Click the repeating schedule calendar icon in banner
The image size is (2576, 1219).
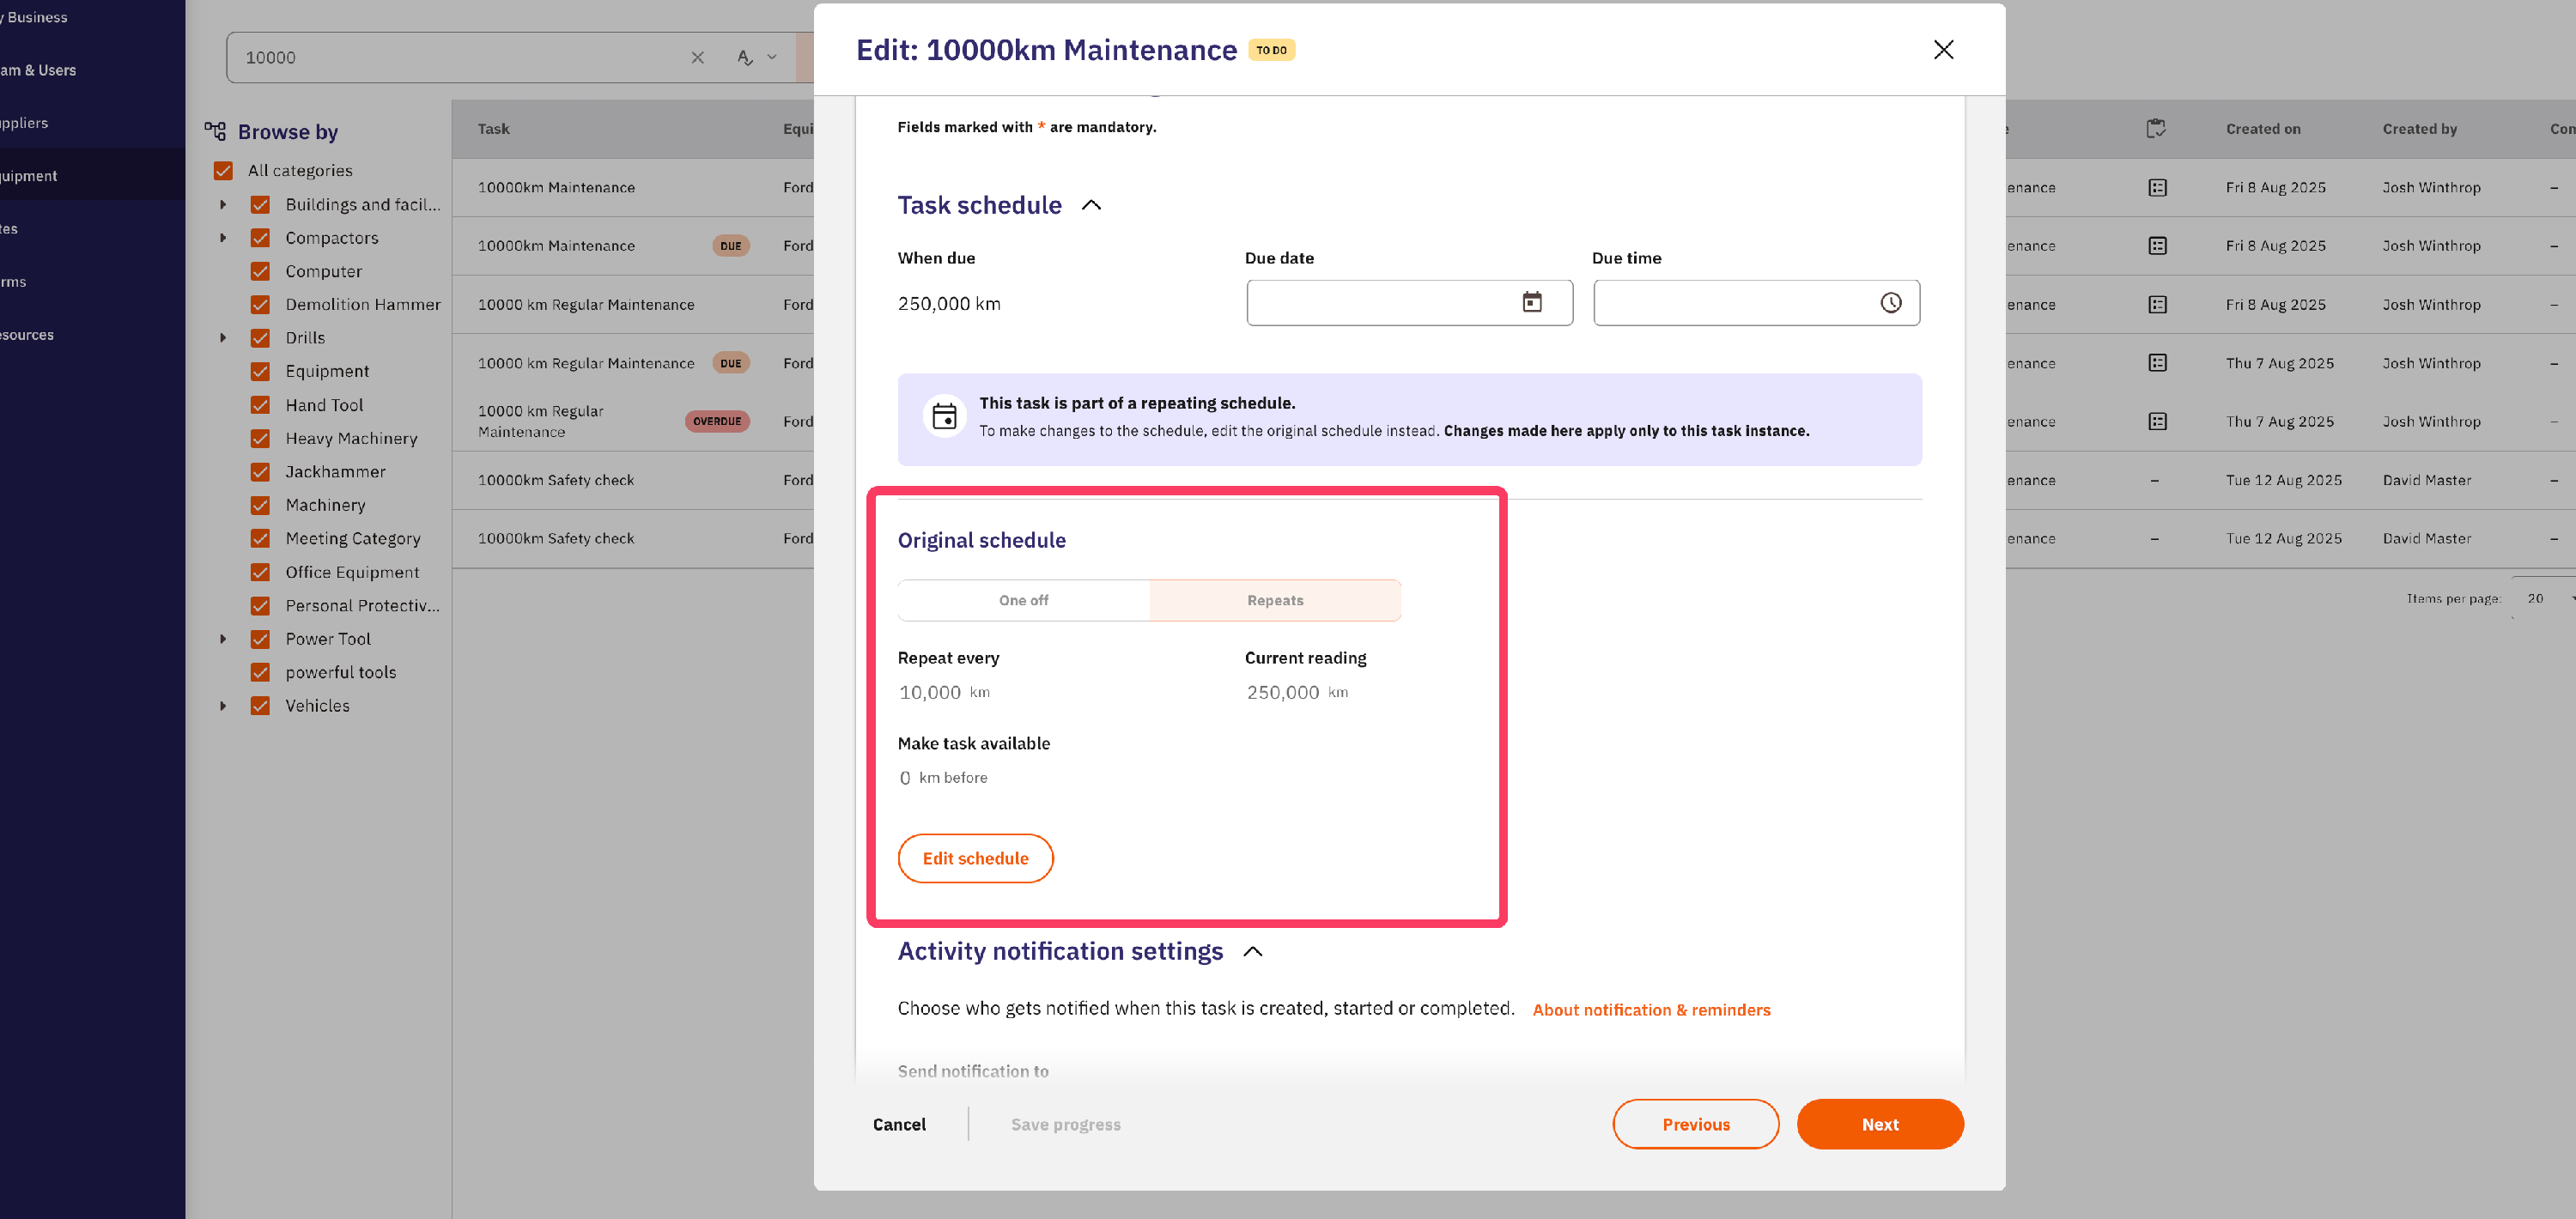944,416
